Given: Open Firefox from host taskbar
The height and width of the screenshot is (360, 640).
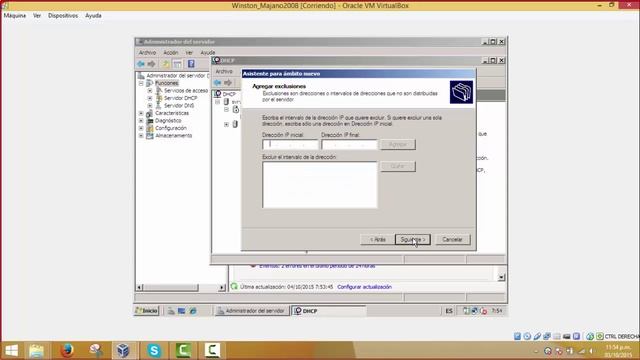Looking at the screenshot, I should pos(67,351).
